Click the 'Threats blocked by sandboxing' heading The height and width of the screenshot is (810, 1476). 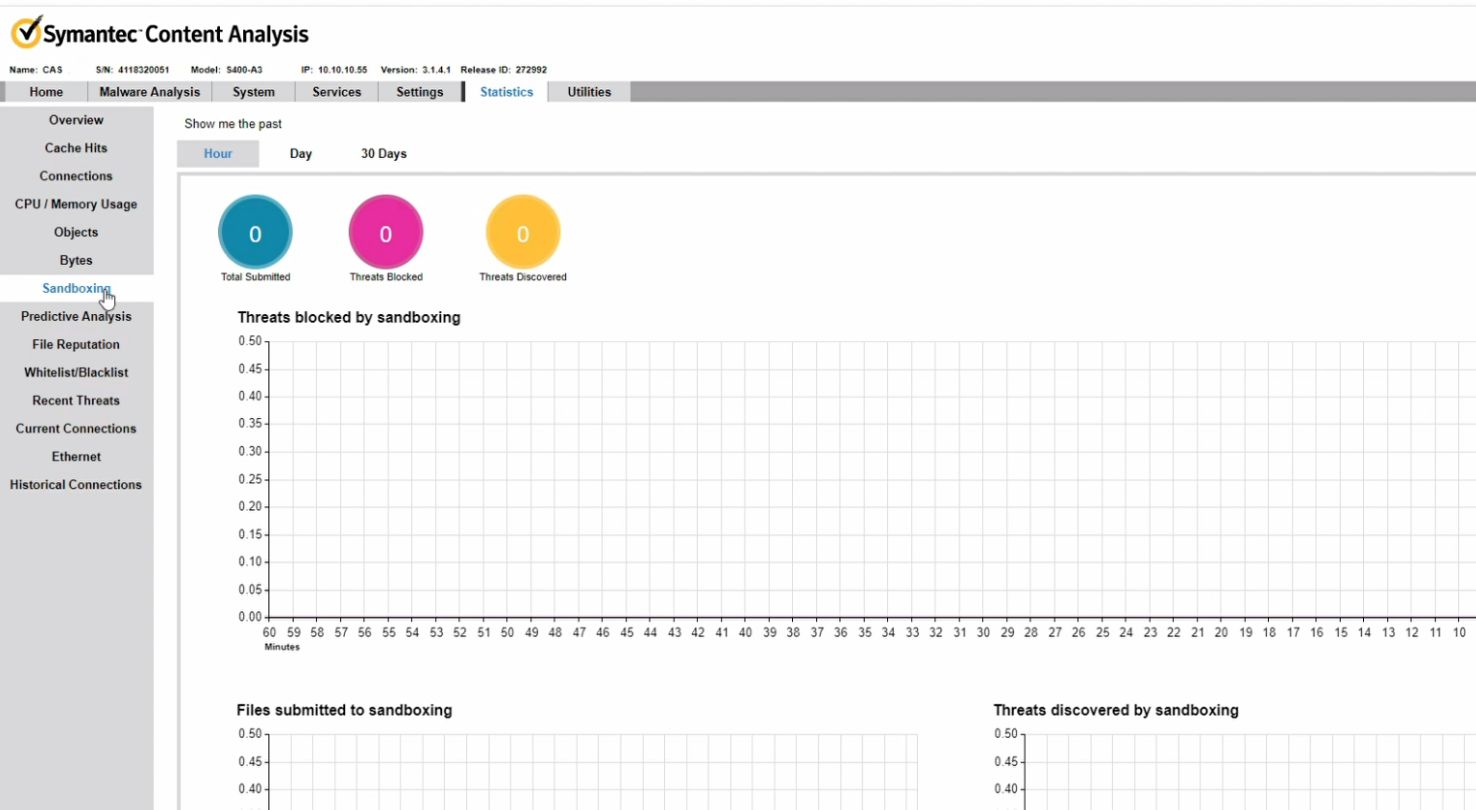(x=349, y=317)
